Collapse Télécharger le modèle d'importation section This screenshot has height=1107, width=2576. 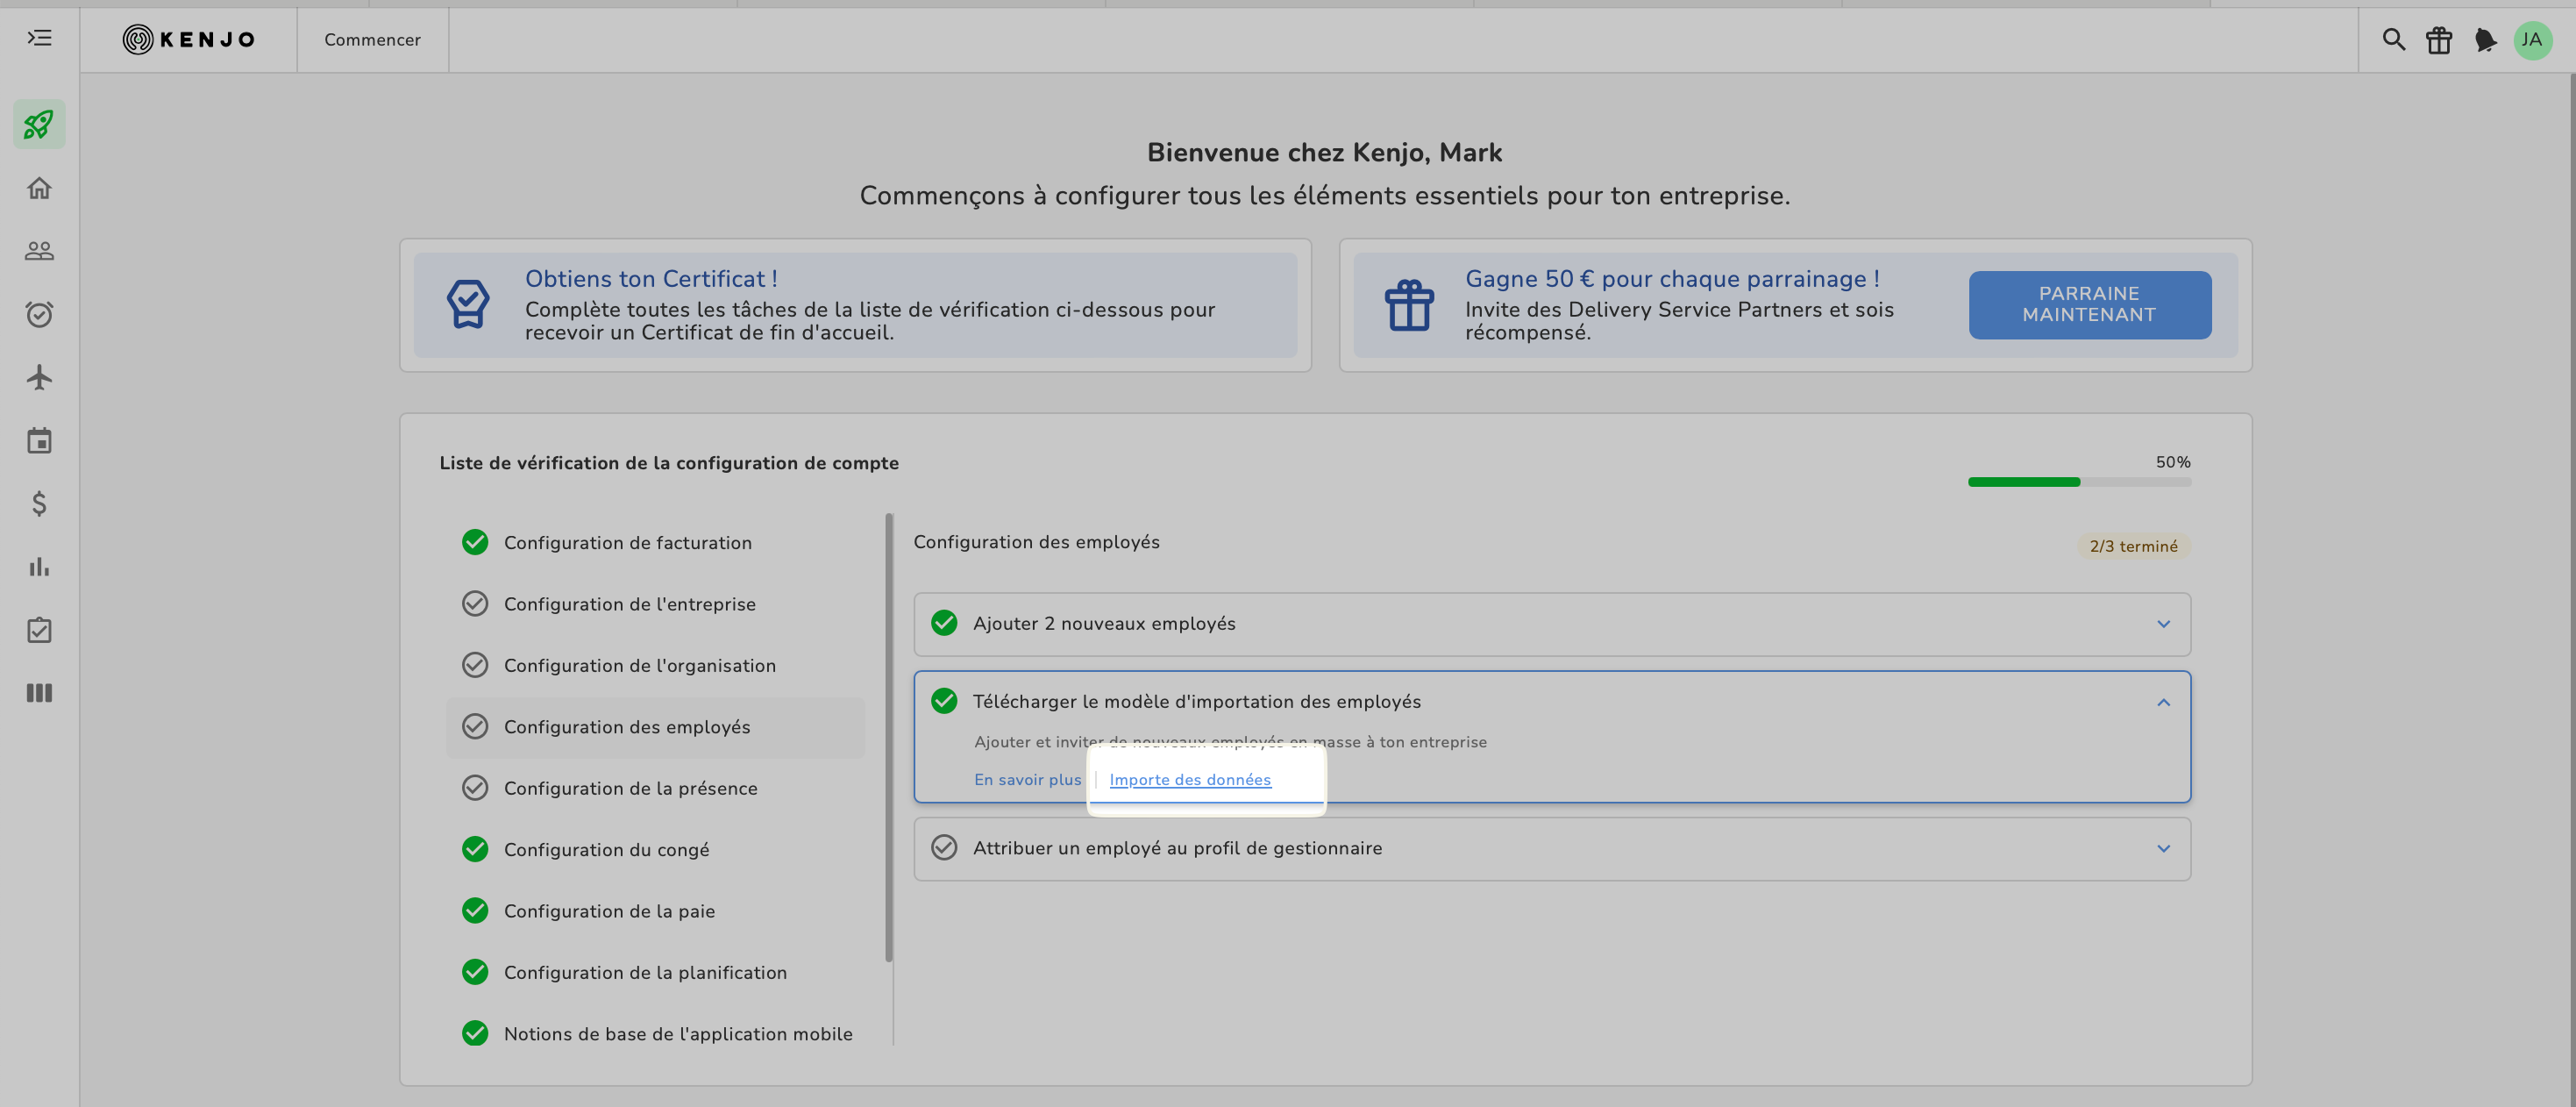2163,702
